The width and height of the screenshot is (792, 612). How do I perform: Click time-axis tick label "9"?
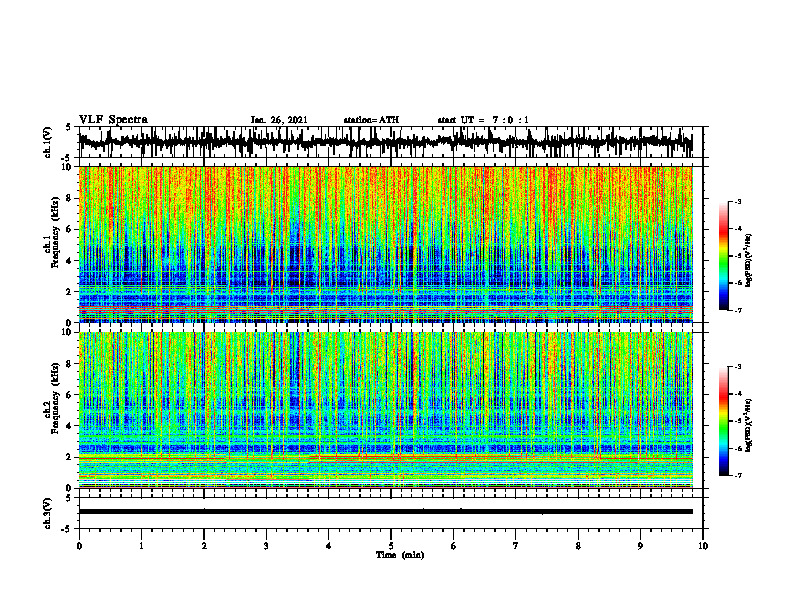[x=640, y=546]
